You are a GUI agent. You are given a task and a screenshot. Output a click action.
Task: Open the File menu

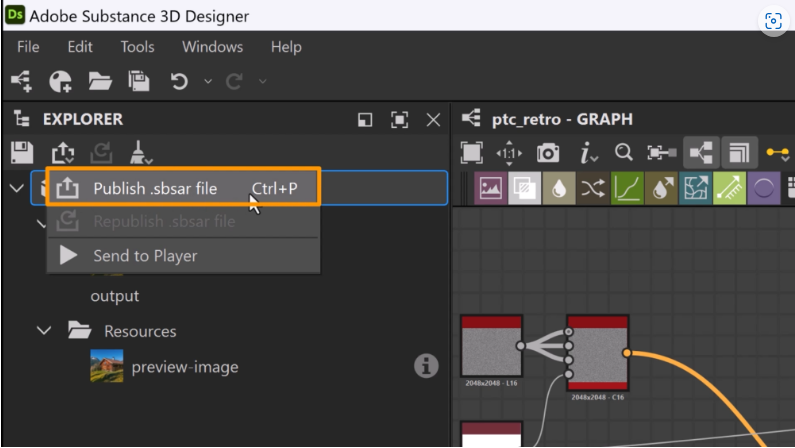(x=28, y=47)
